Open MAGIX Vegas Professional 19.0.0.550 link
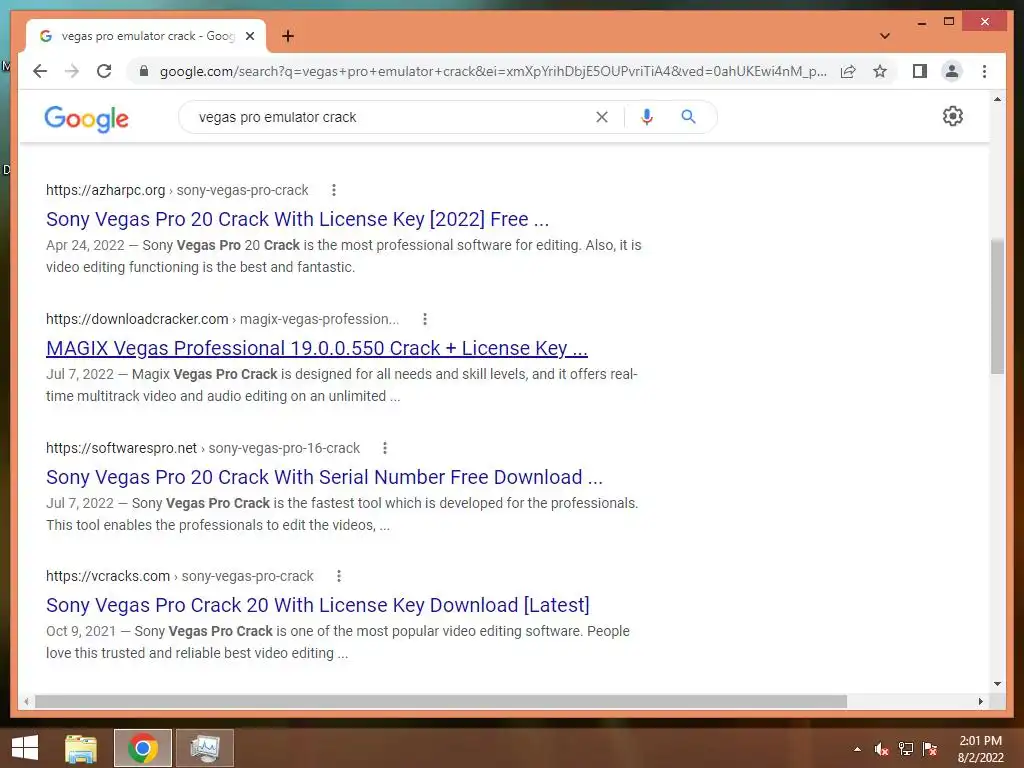The image size is (1024, 768). click(x=317, y=348)
